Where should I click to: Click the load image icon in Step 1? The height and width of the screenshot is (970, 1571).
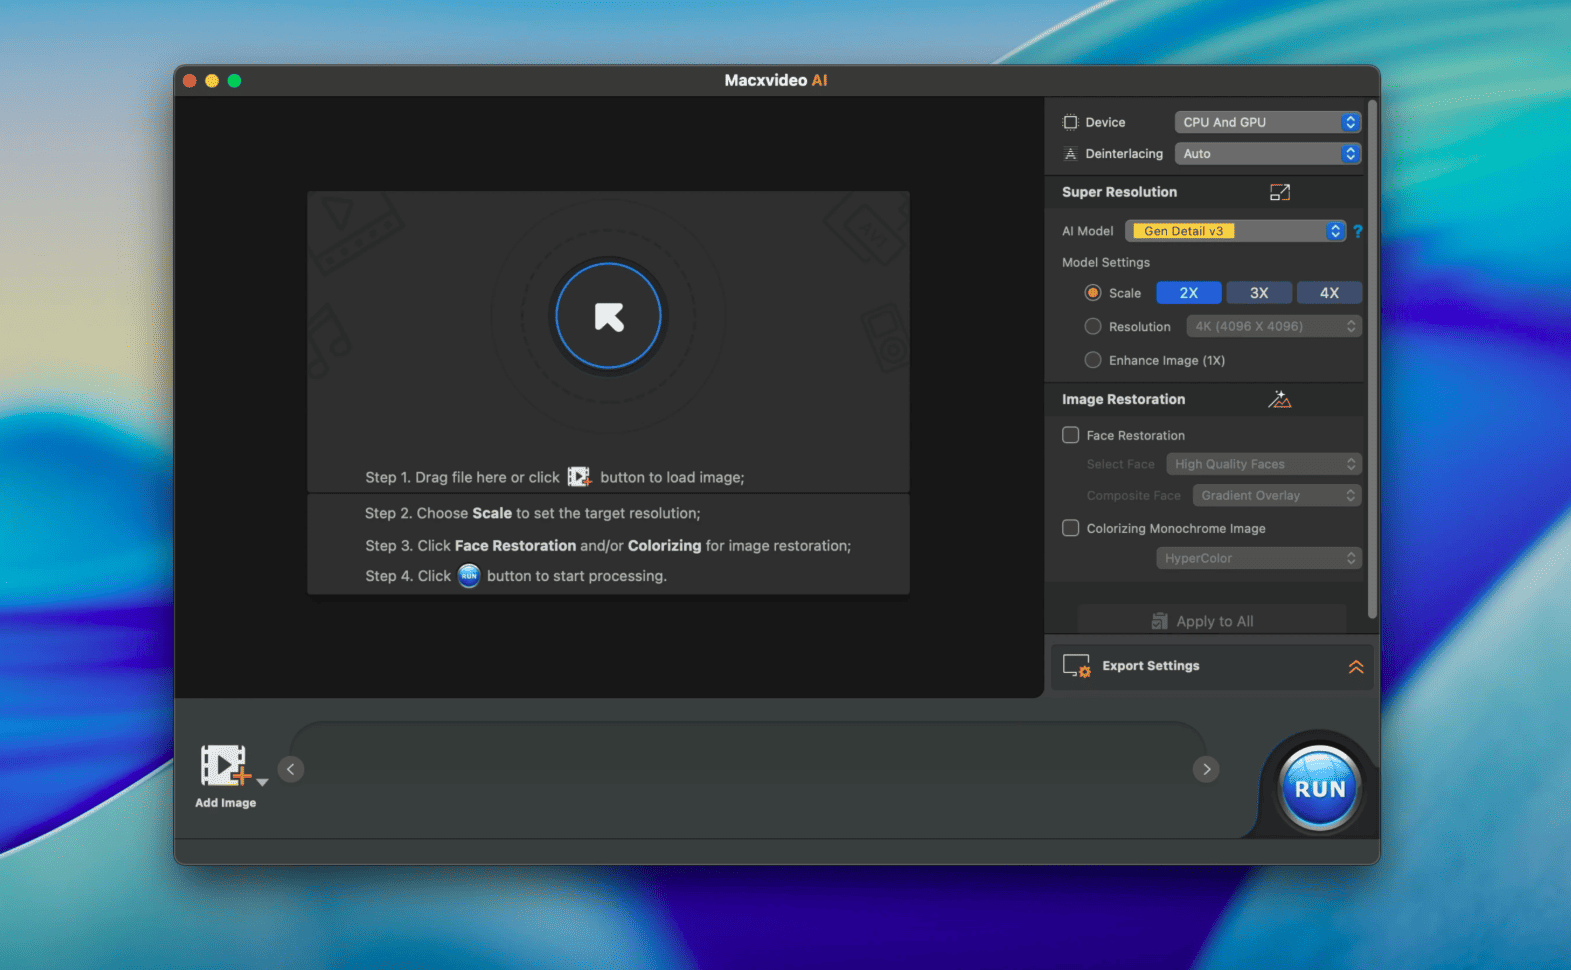580,477
